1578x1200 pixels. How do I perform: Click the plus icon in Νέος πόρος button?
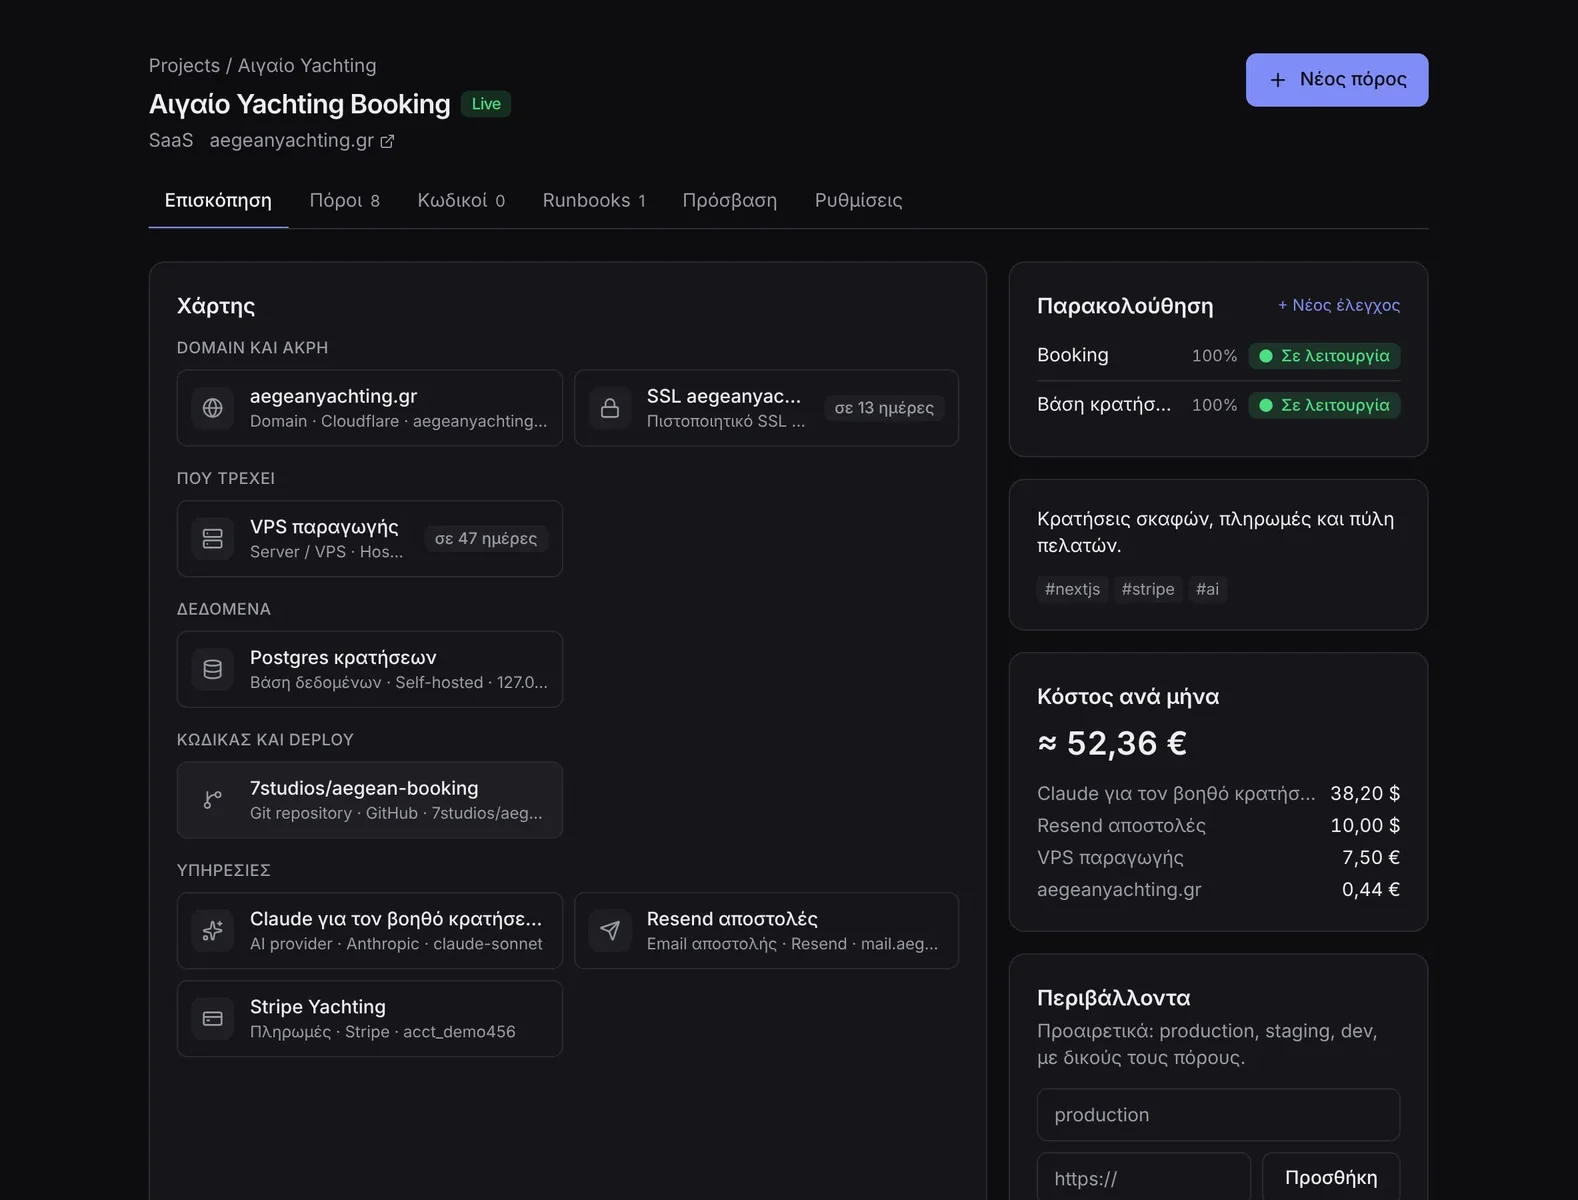click(1277, 80)
